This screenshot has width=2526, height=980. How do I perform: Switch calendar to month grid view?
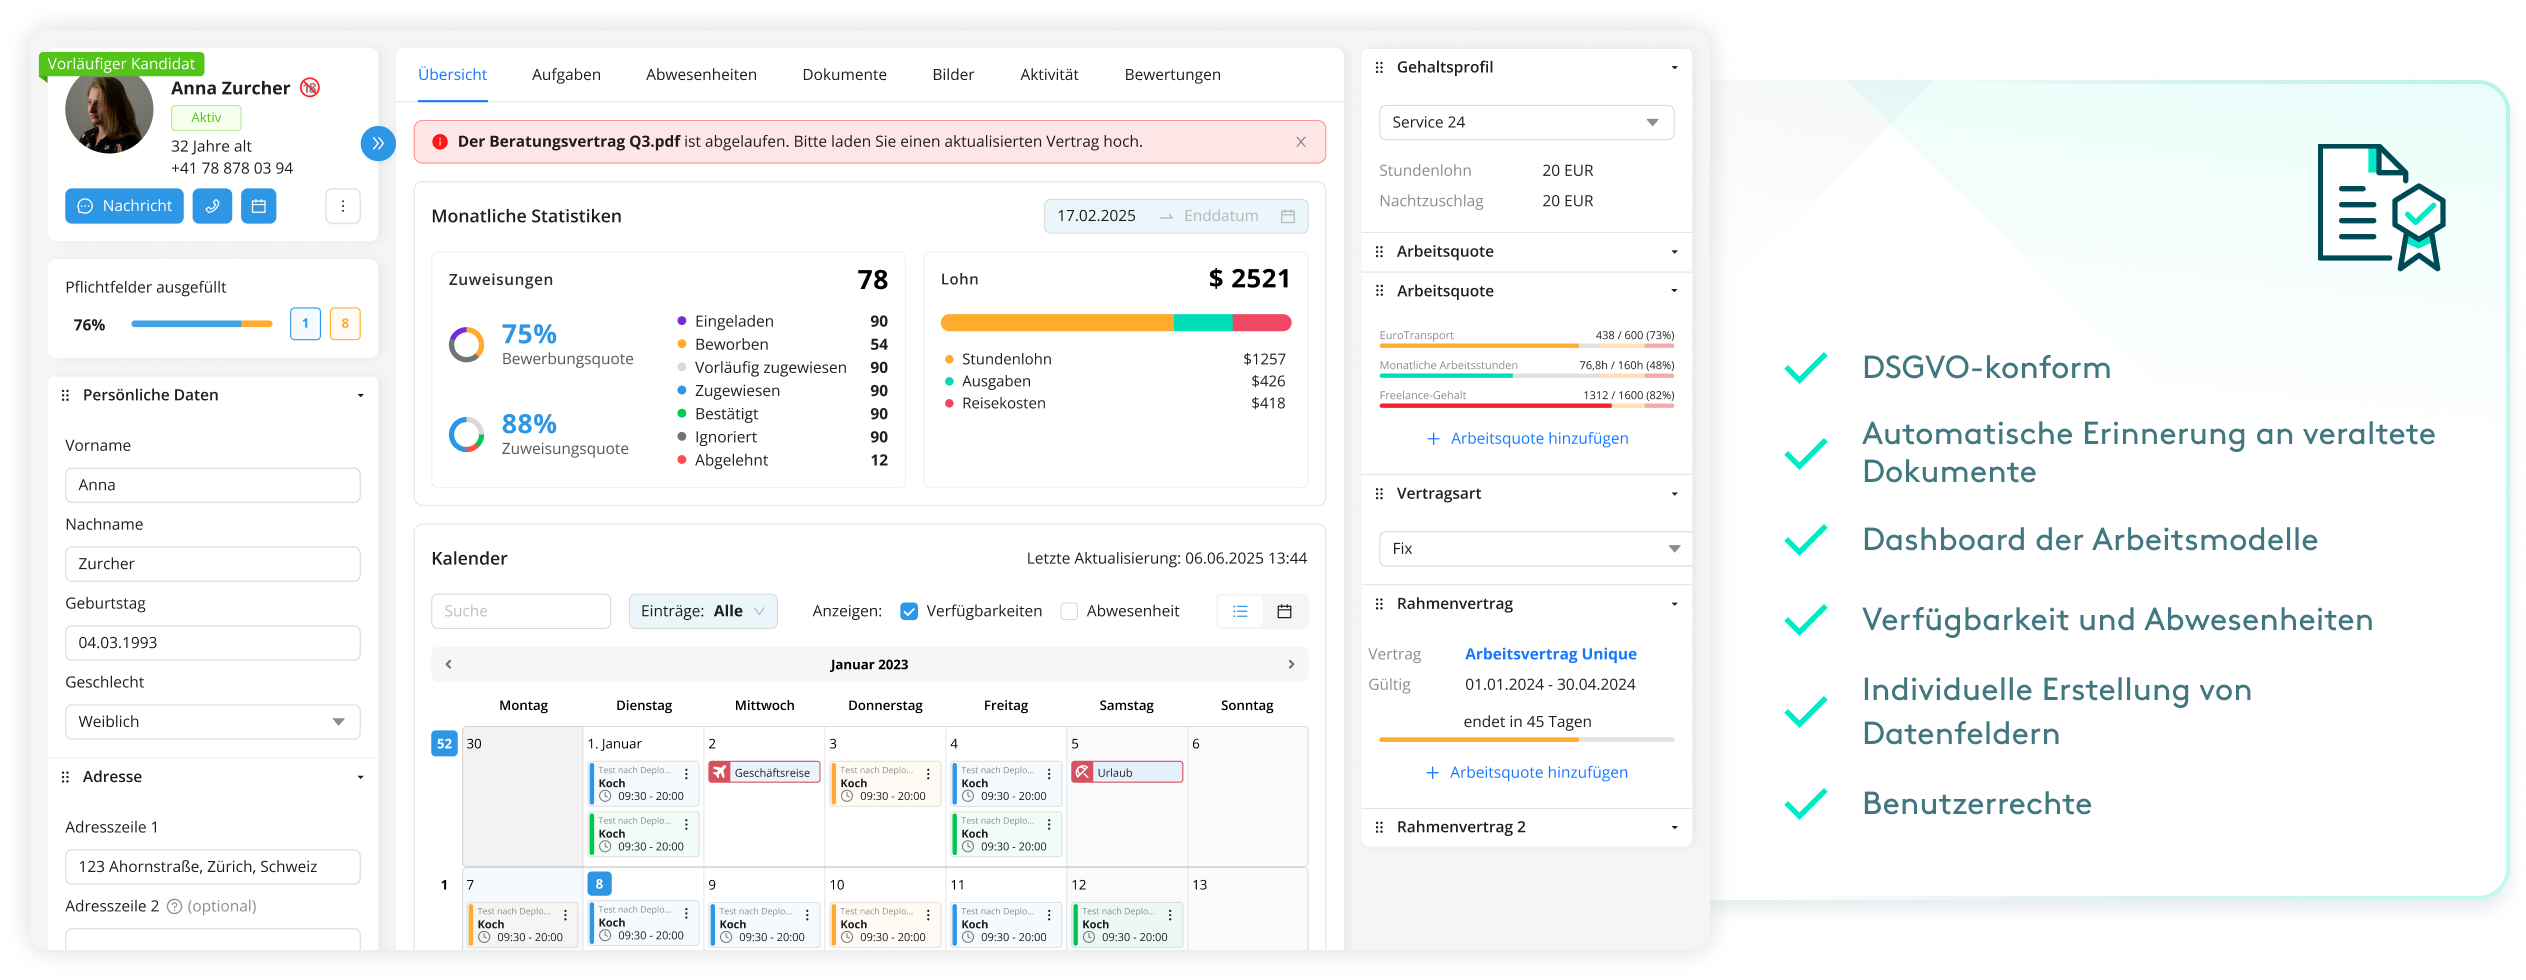(x=1285, y=611)
